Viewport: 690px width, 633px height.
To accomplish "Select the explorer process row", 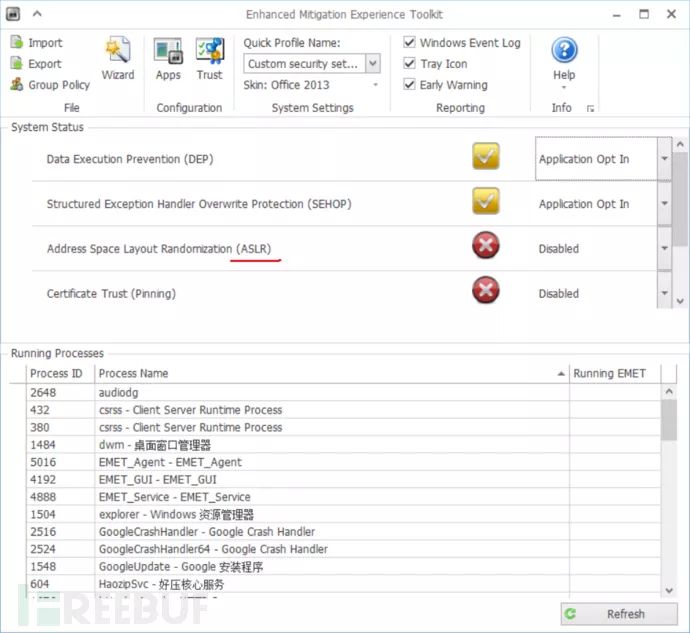I will [x=343, y=514].
